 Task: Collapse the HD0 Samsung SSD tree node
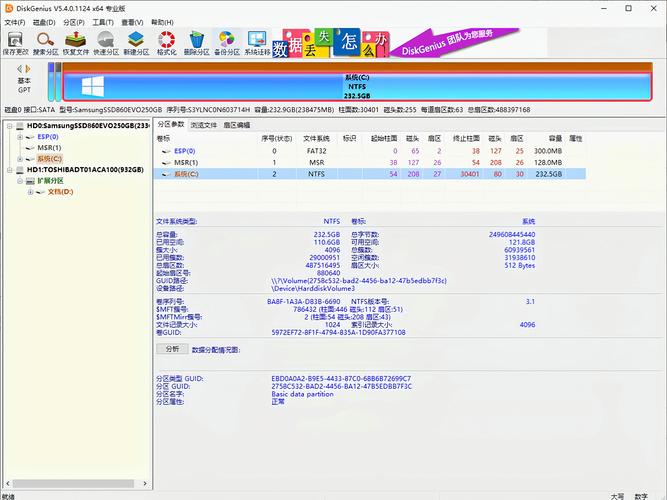(x=9, y=126)
